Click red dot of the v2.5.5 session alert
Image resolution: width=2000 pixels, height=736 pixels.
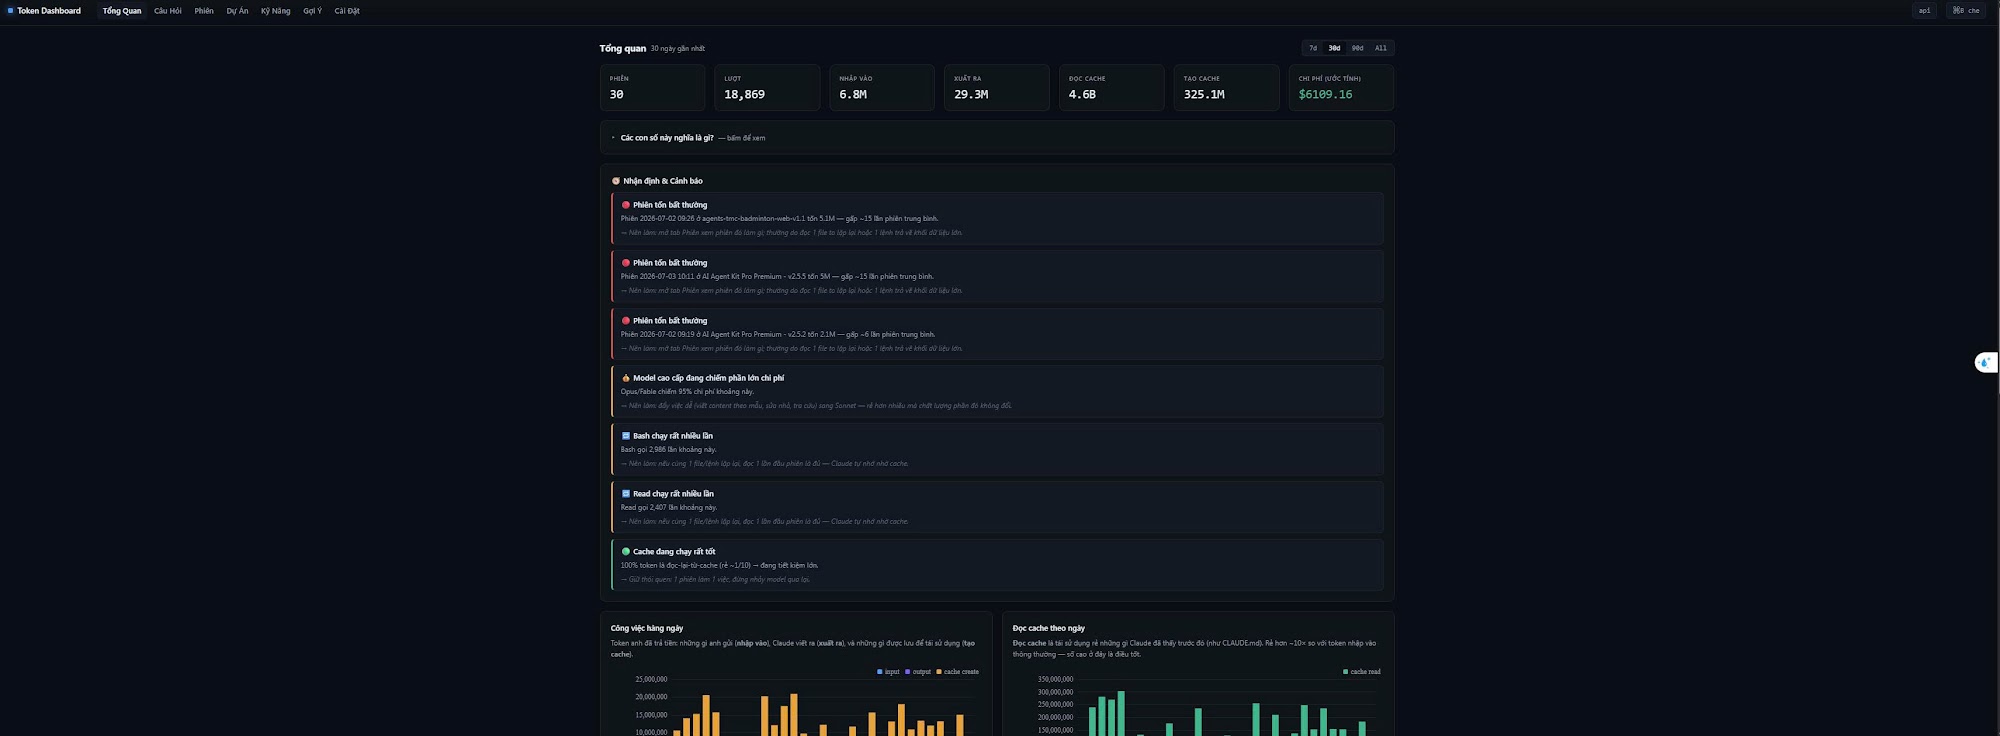coord(626,263)
